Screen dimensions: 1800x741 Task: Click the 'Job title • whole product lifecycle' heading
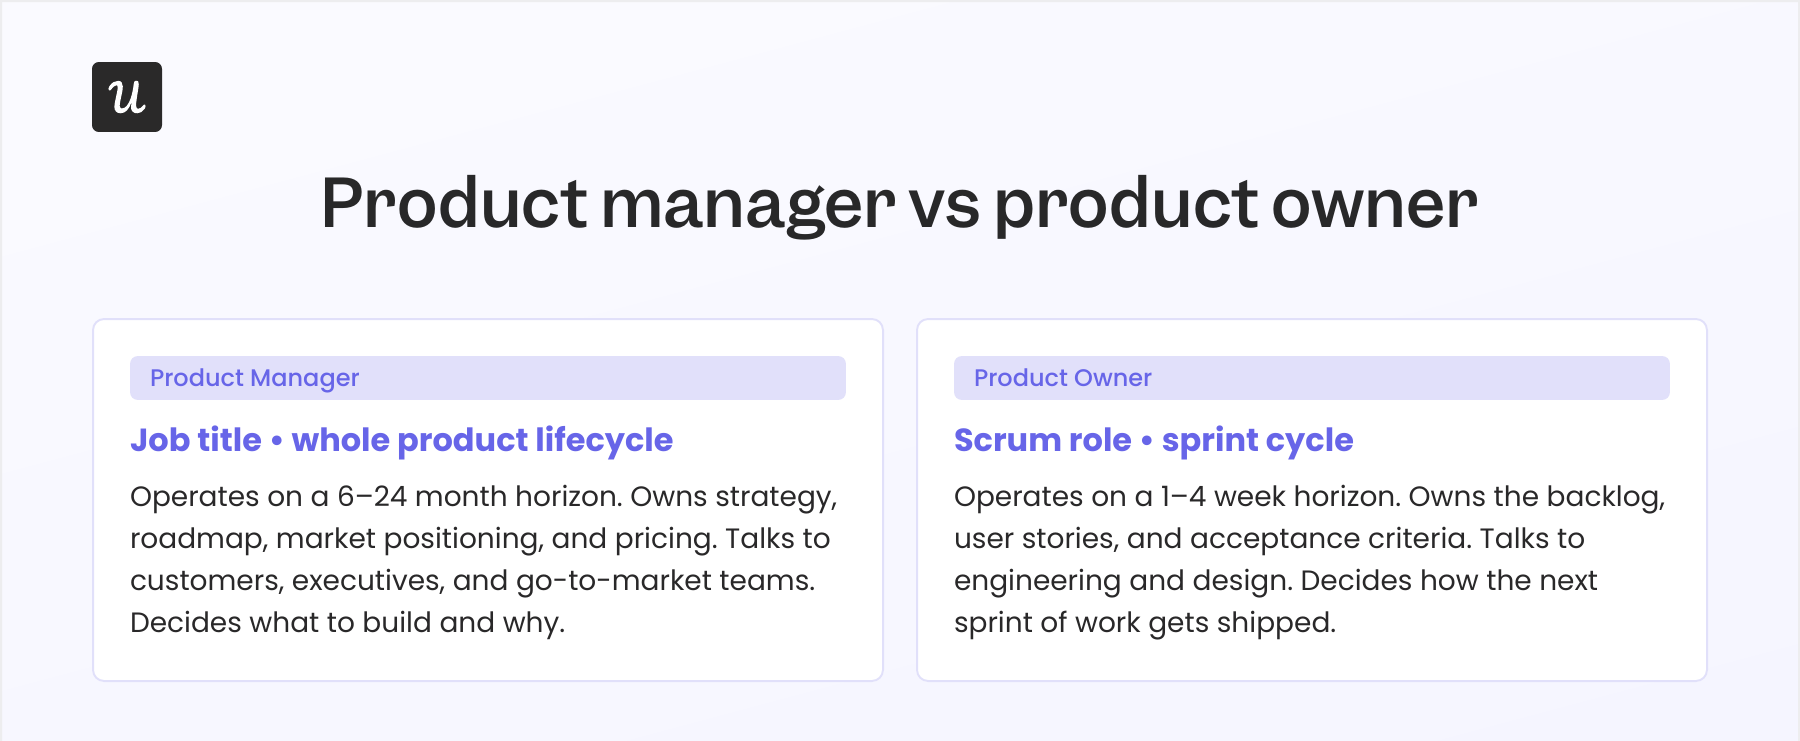[x=401, y=440]
